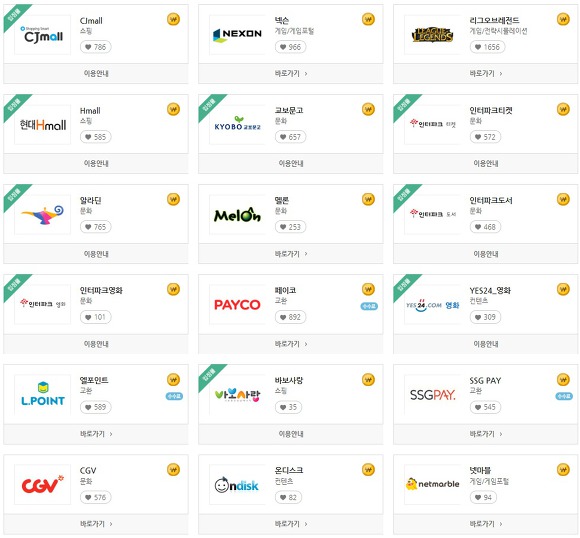Click the blue badge on L.POINT card

coord(174,396)
